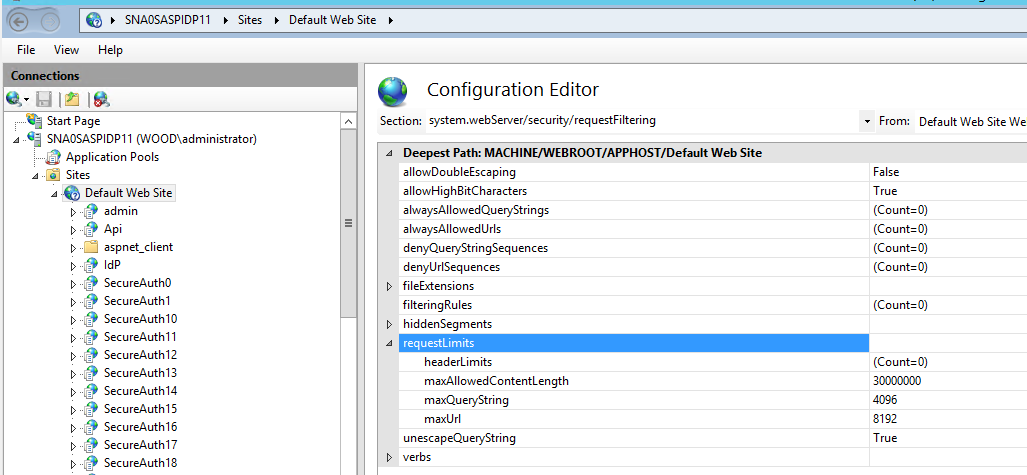Select the SecureAuth18 tree item

[x=140, y=463]
